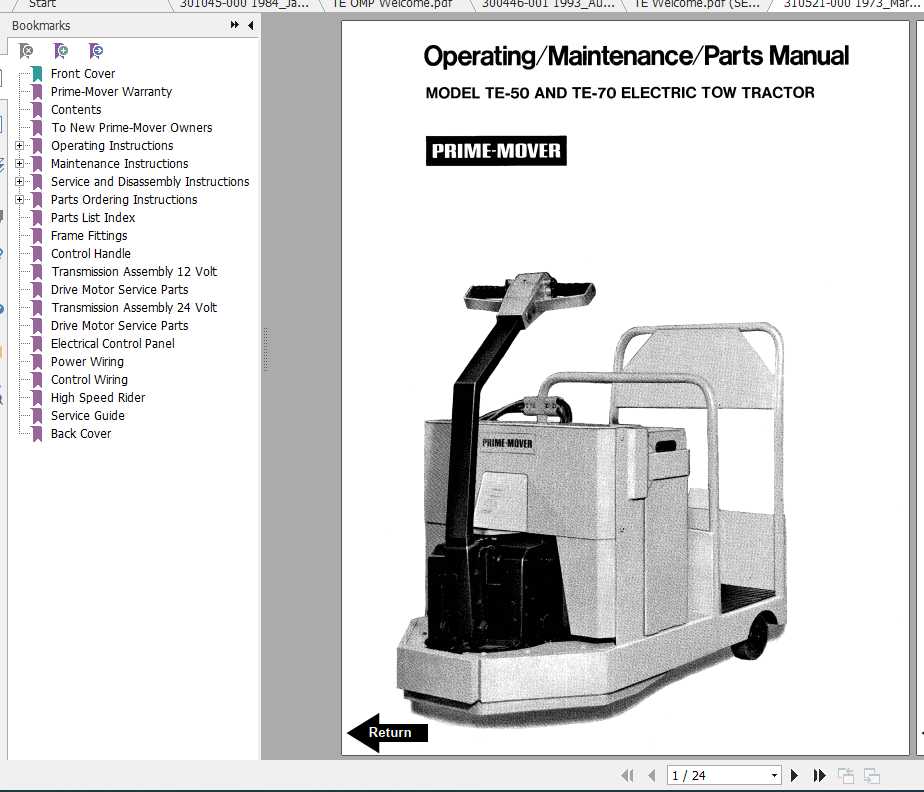Jump to the first page
This screenshot has height=792, width=924.
628,774
